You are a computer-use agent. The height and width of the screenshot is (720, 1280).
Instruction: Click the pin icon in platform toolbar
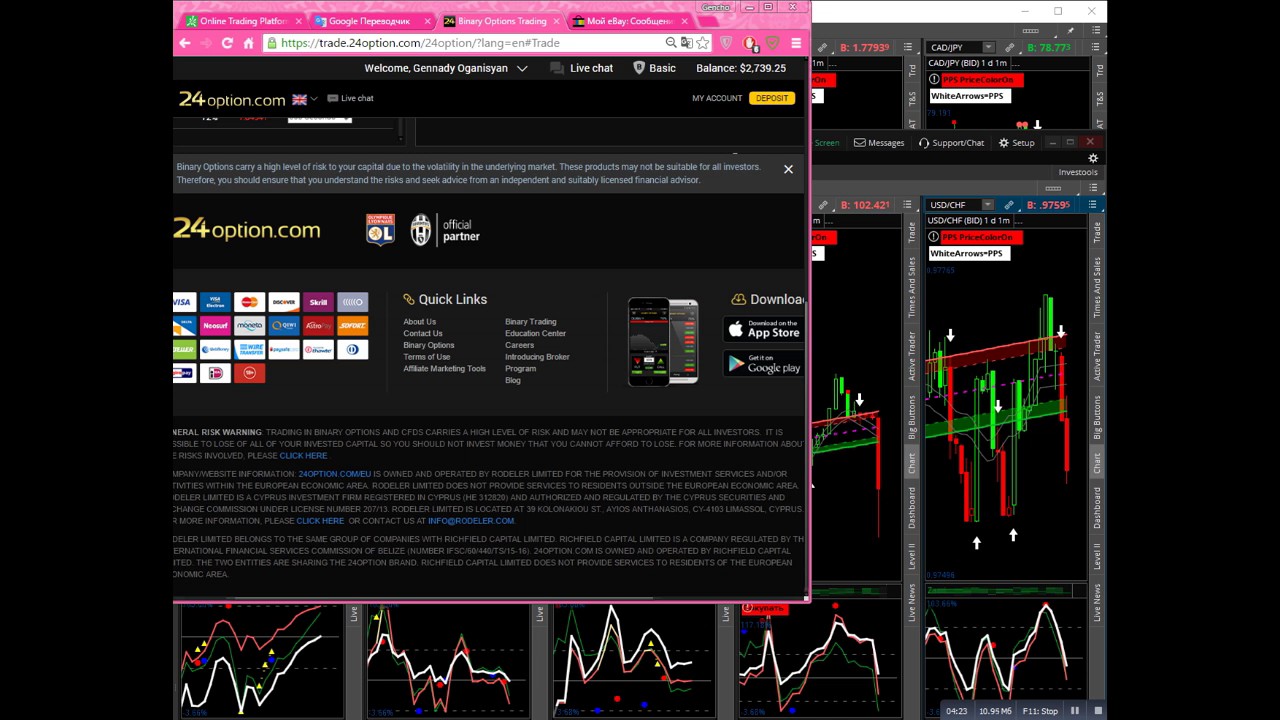pos(1070,31)
